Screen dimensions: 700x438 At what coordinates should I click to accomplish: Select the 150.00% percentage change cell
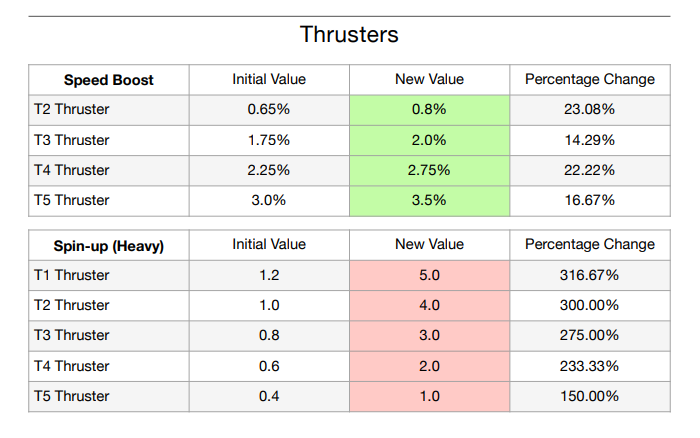pyautogui.click(x=589, y=395)
